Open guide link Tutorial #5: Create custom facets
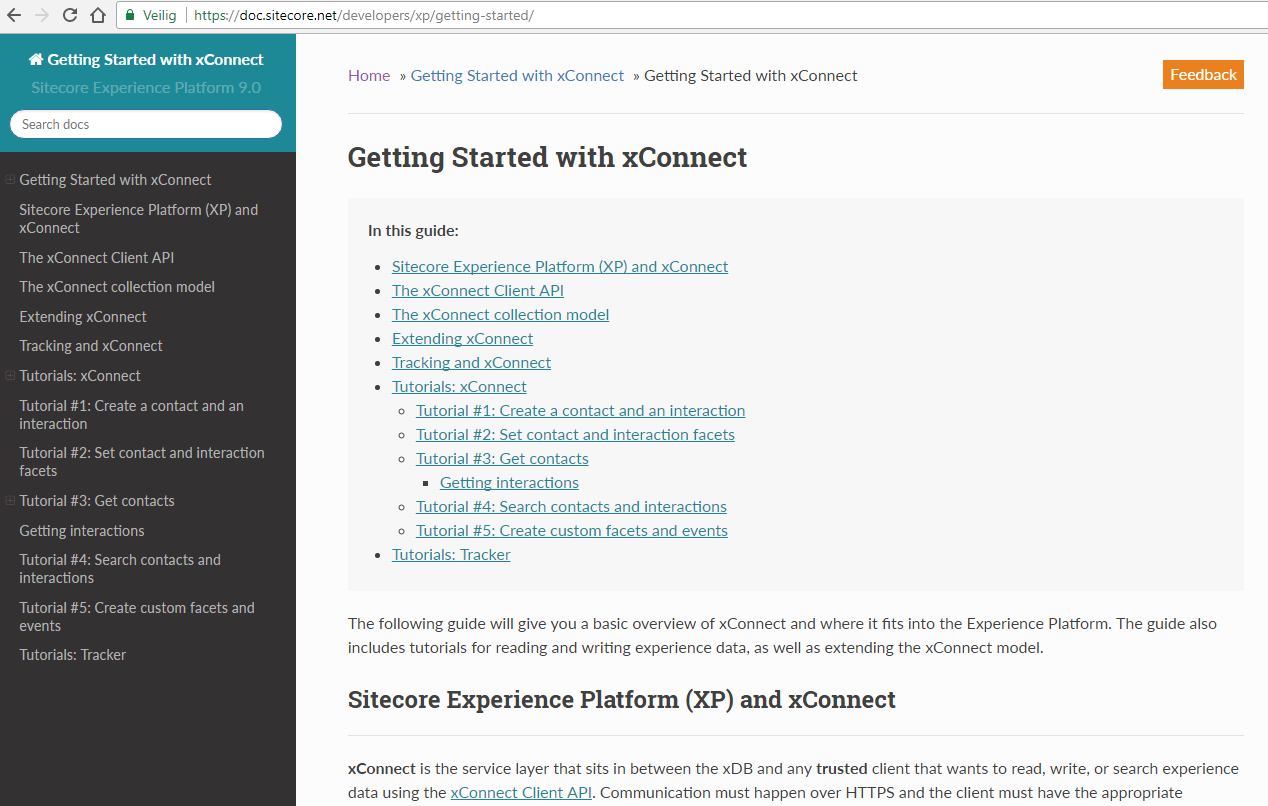The width and height of the screenshot is (1268, 806). pyautogui.click(x=572, y=530)
